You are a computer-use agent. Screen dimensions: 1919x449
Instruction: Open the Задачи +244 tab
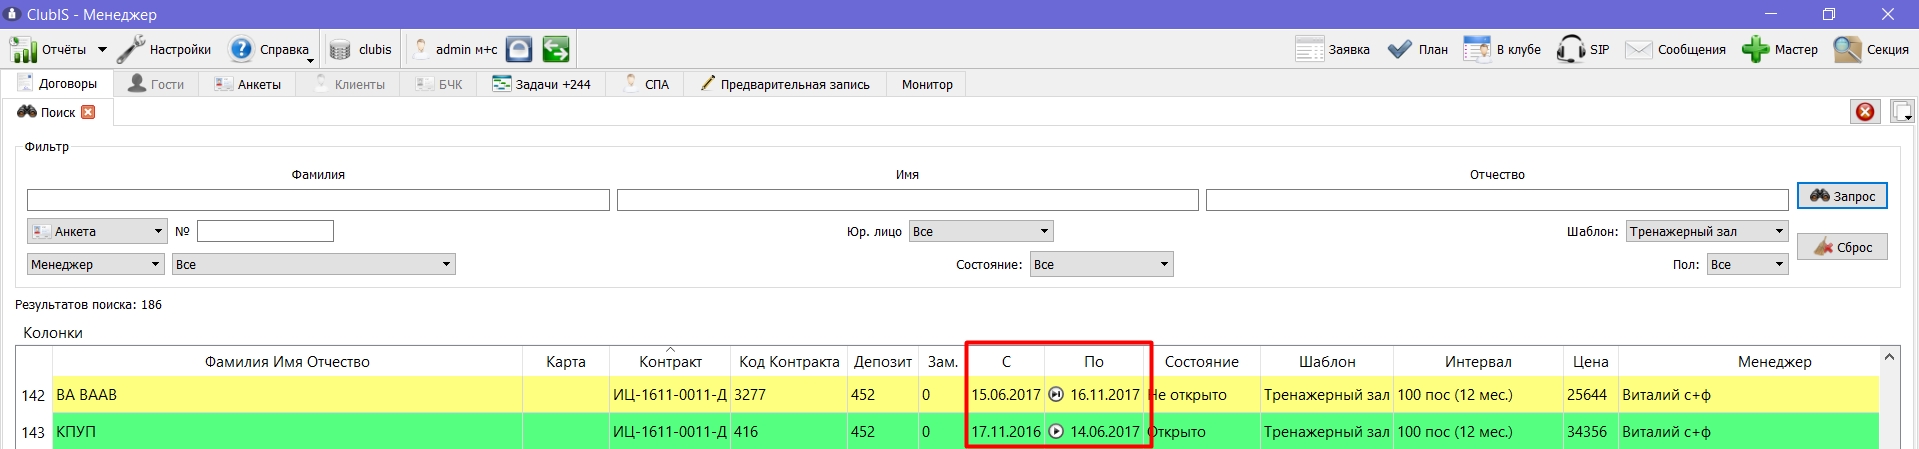[x=541, y=84]
